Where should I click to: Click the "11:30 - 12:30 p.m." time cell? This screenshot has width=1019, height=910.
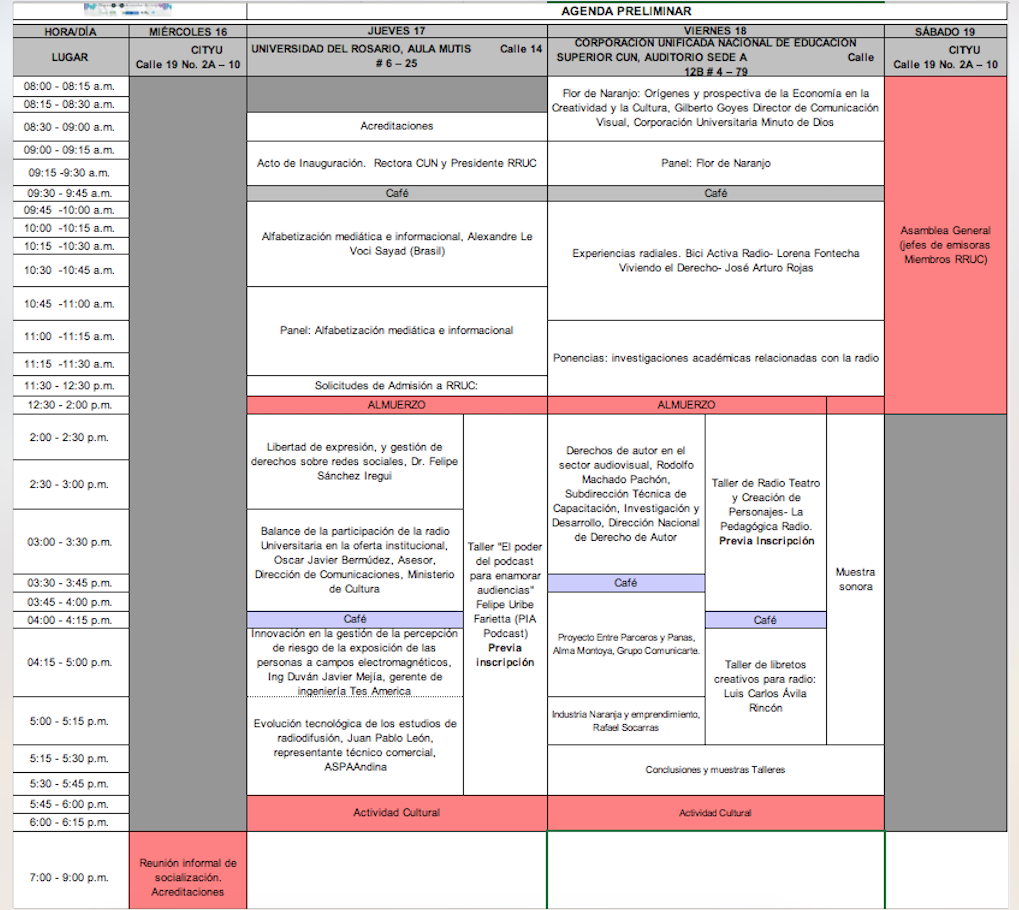pyautogui.click(x=70, y=386)
